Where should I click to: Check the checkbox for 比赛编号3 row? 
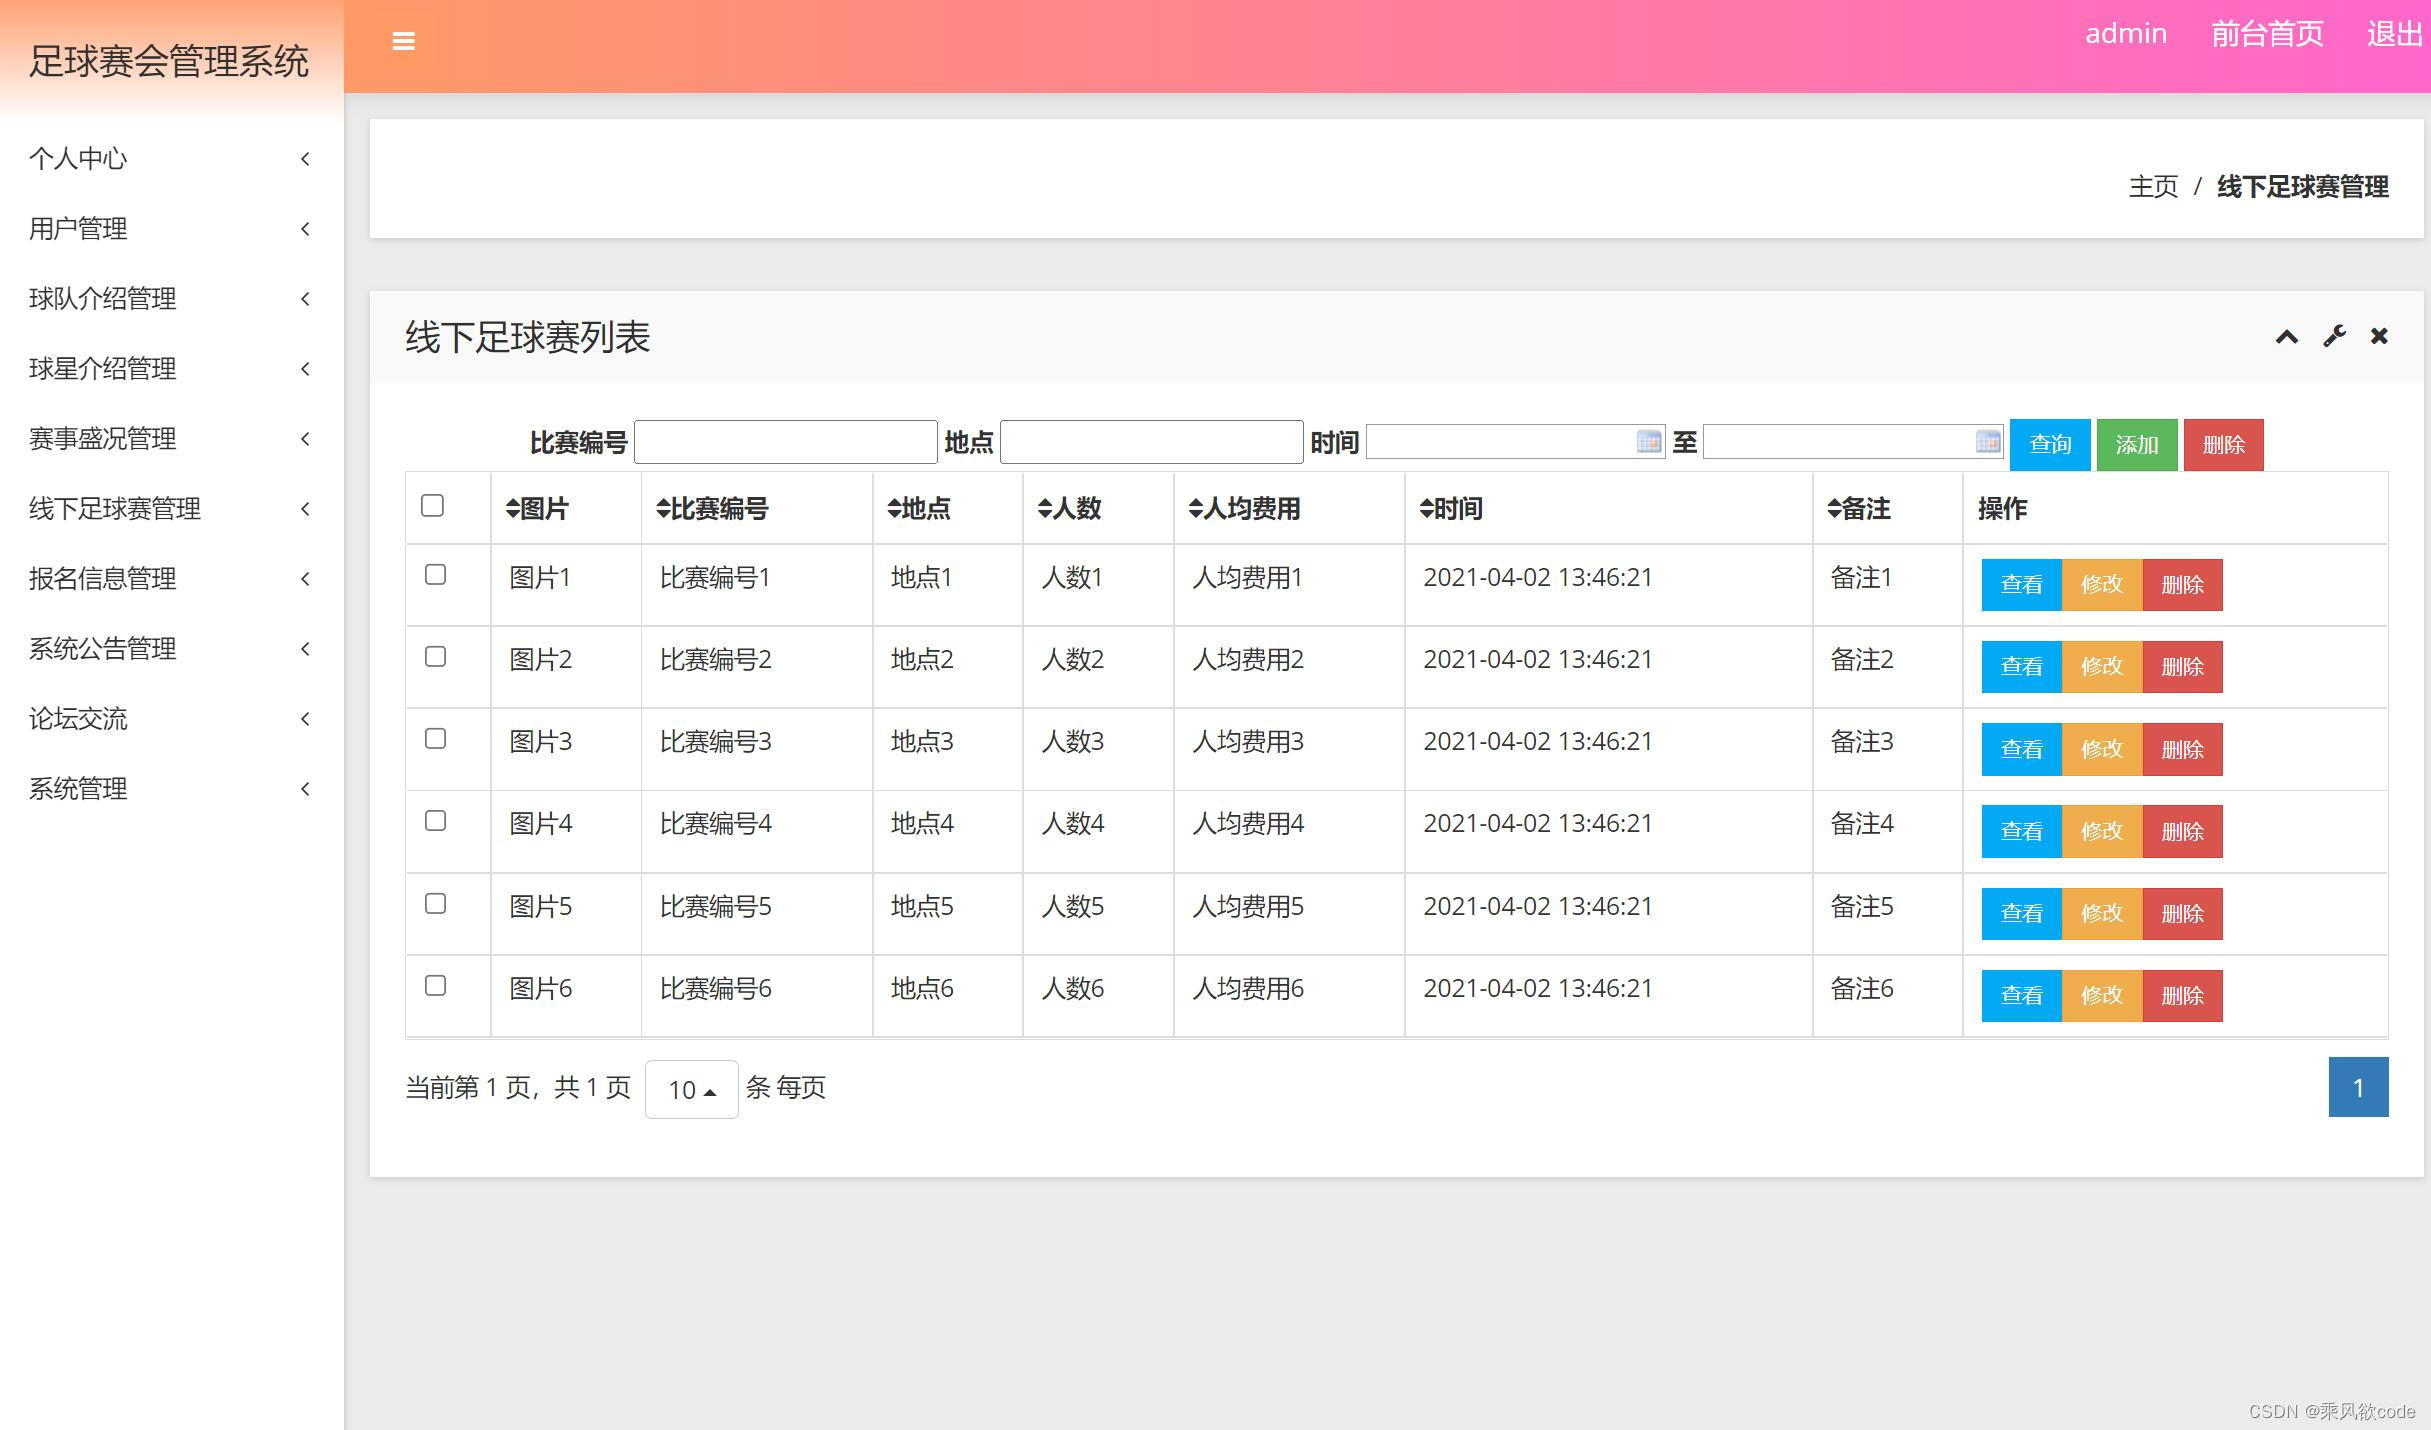(x=435, y=739)
